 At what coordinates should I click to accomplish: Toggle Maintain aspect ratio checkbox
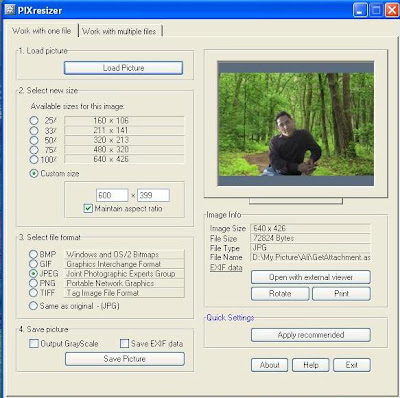pos(88,209)
